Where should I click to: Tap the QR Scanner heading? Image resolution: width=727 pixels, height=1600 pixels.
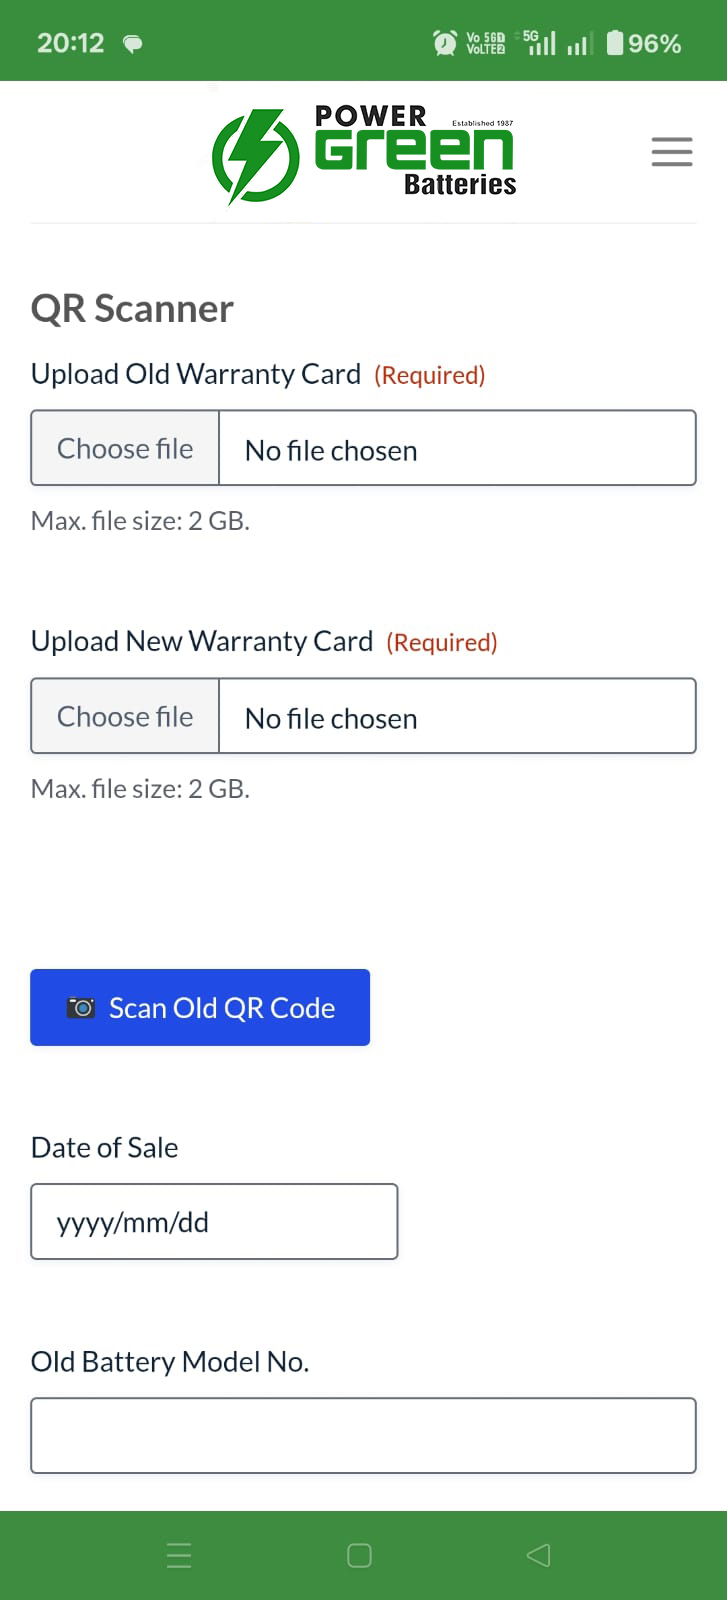(x=132, y=309)
